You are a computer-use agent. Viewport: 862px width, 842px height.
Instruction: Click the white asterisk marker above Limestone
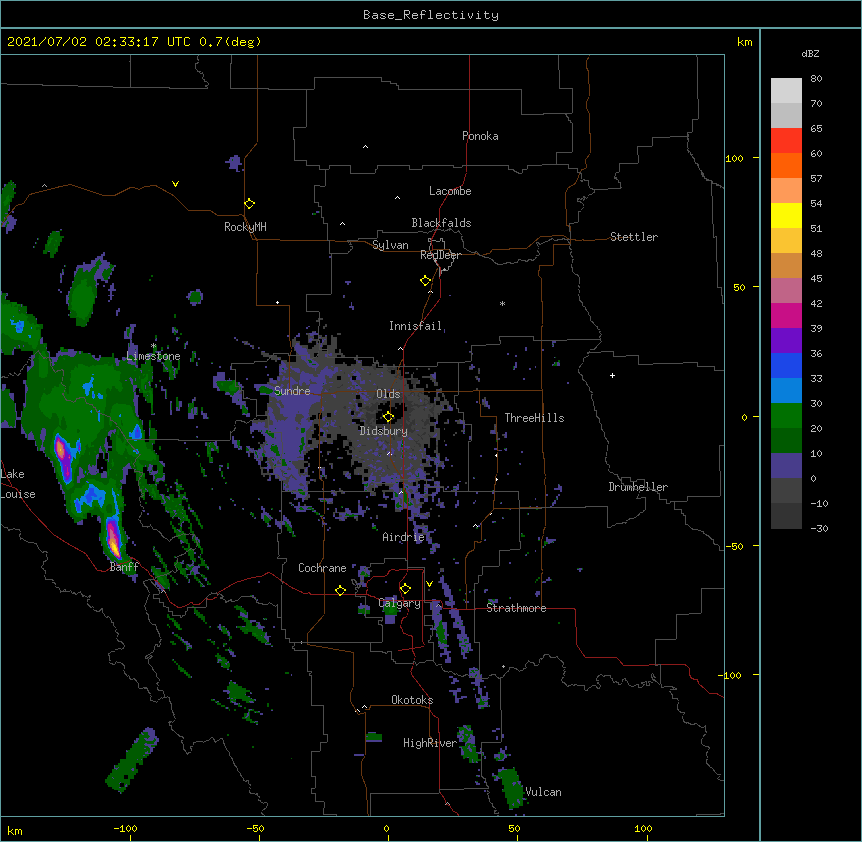coord(153,346)
